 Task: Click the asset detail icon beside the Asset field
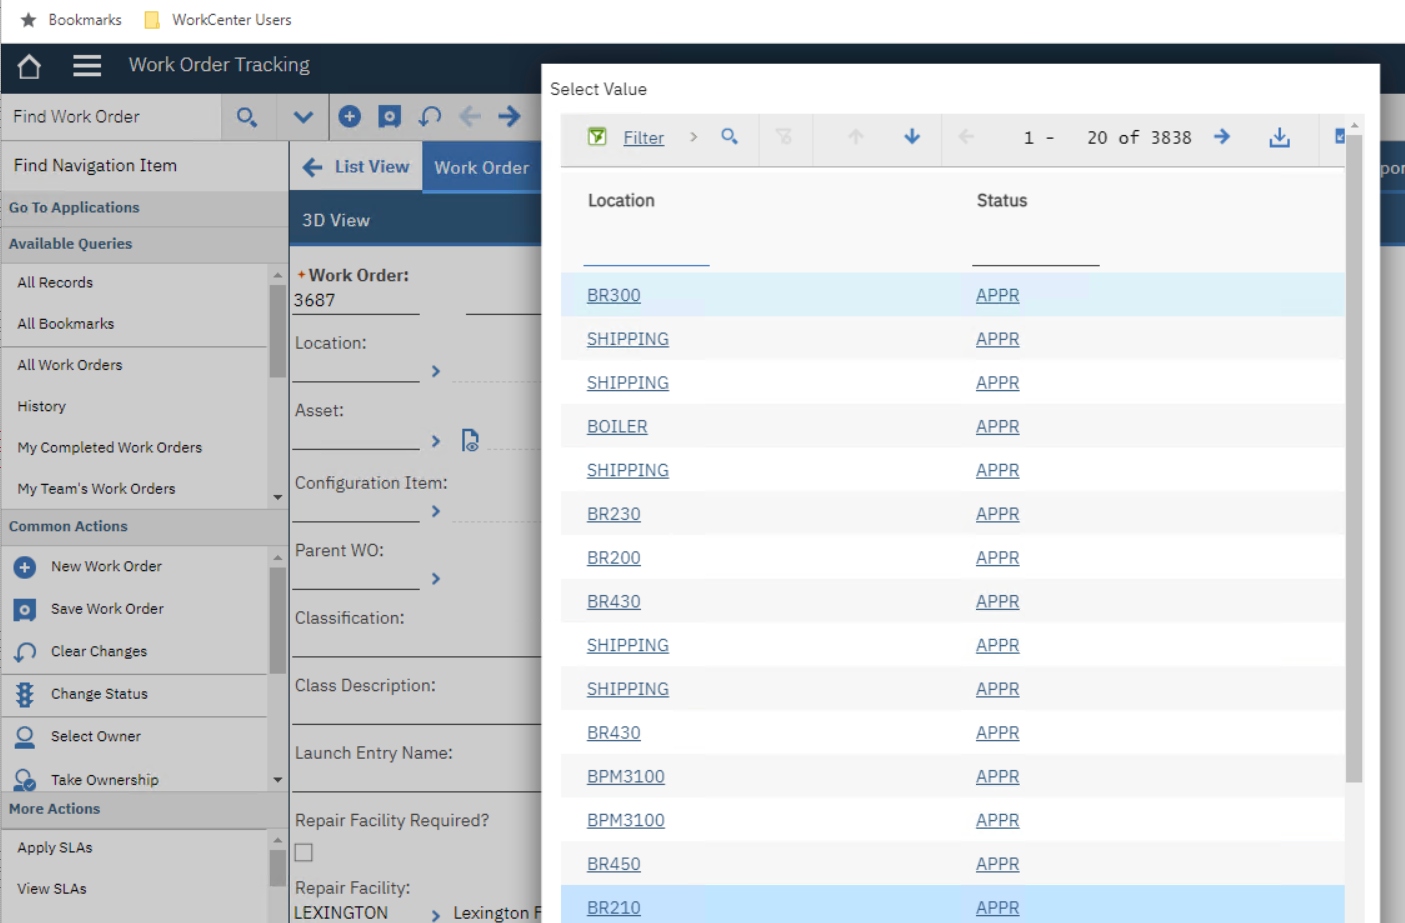tap(470, 440)
